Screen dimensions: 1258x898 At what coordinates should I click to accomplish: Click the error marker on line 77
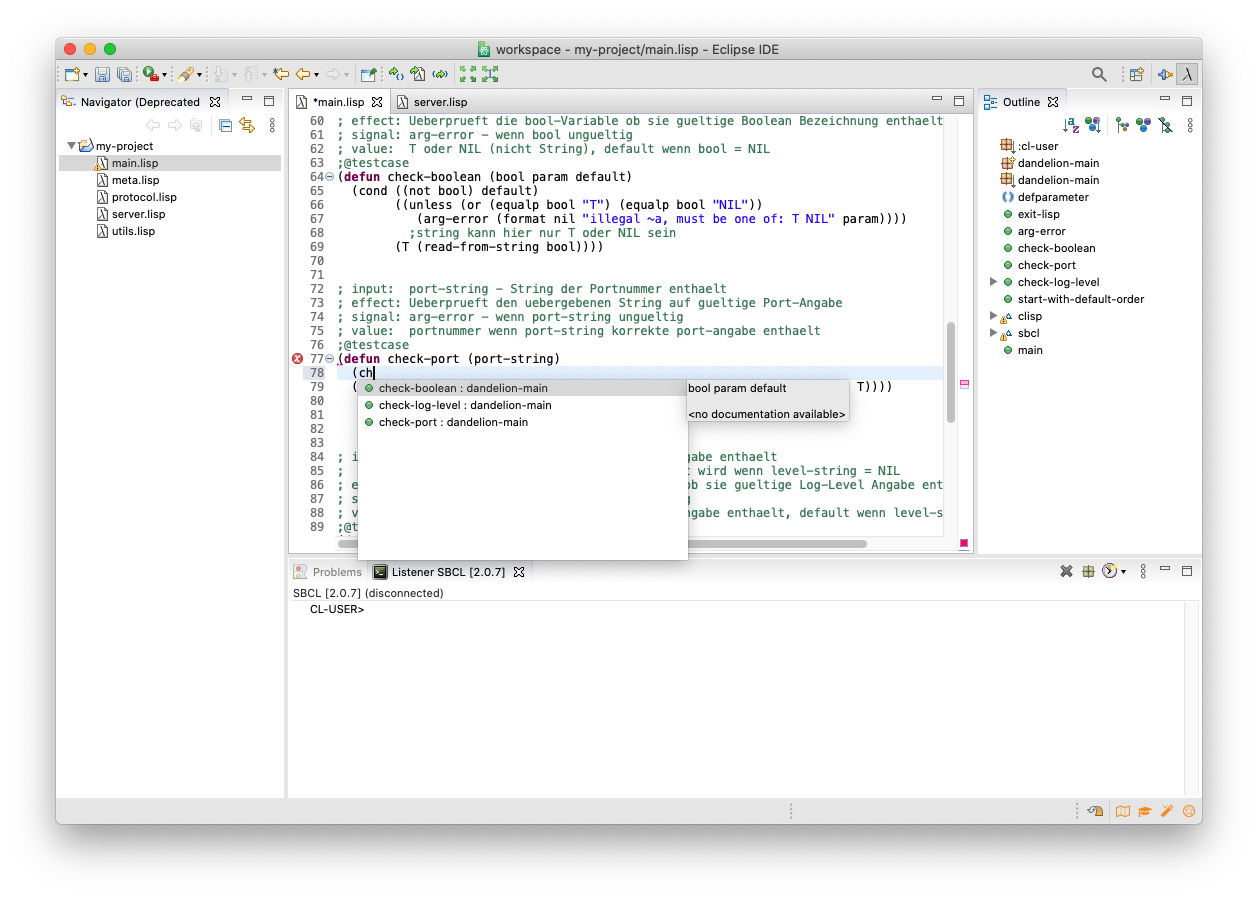[x=297, y=359]
